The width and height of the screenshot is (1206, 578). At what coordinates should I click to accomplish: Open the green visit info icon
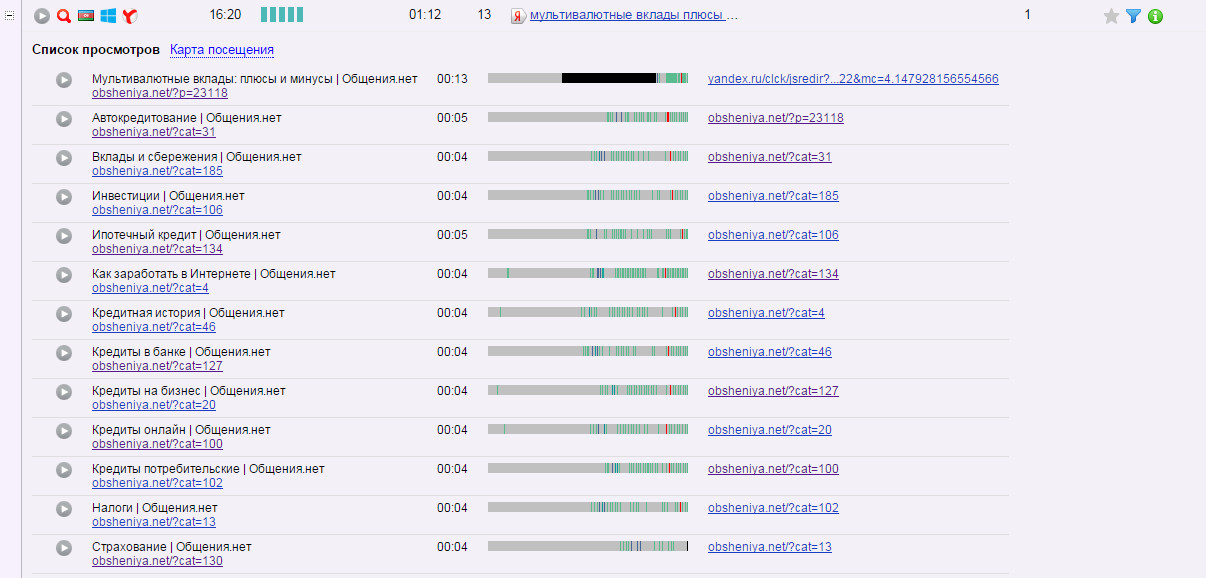pyautogui.click(x=1155, y=16)
